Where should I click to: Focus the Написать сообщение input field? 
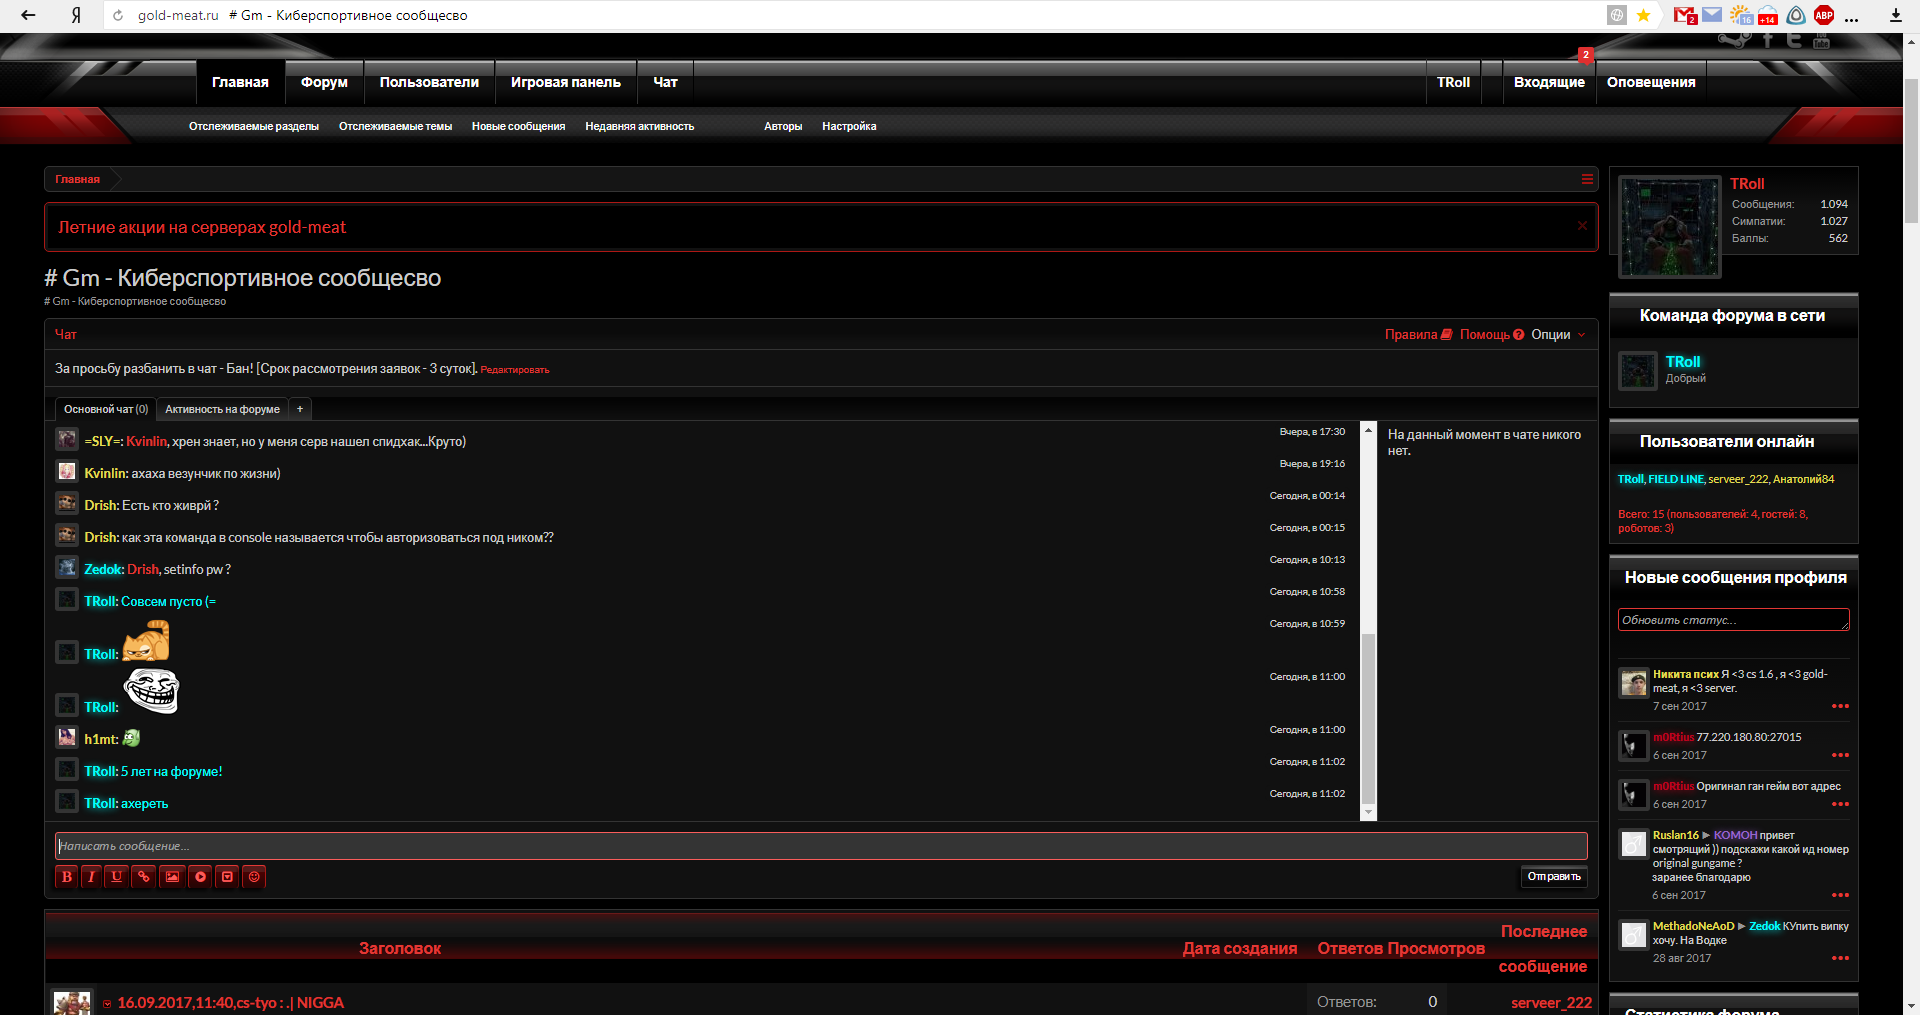coord(820,846)
